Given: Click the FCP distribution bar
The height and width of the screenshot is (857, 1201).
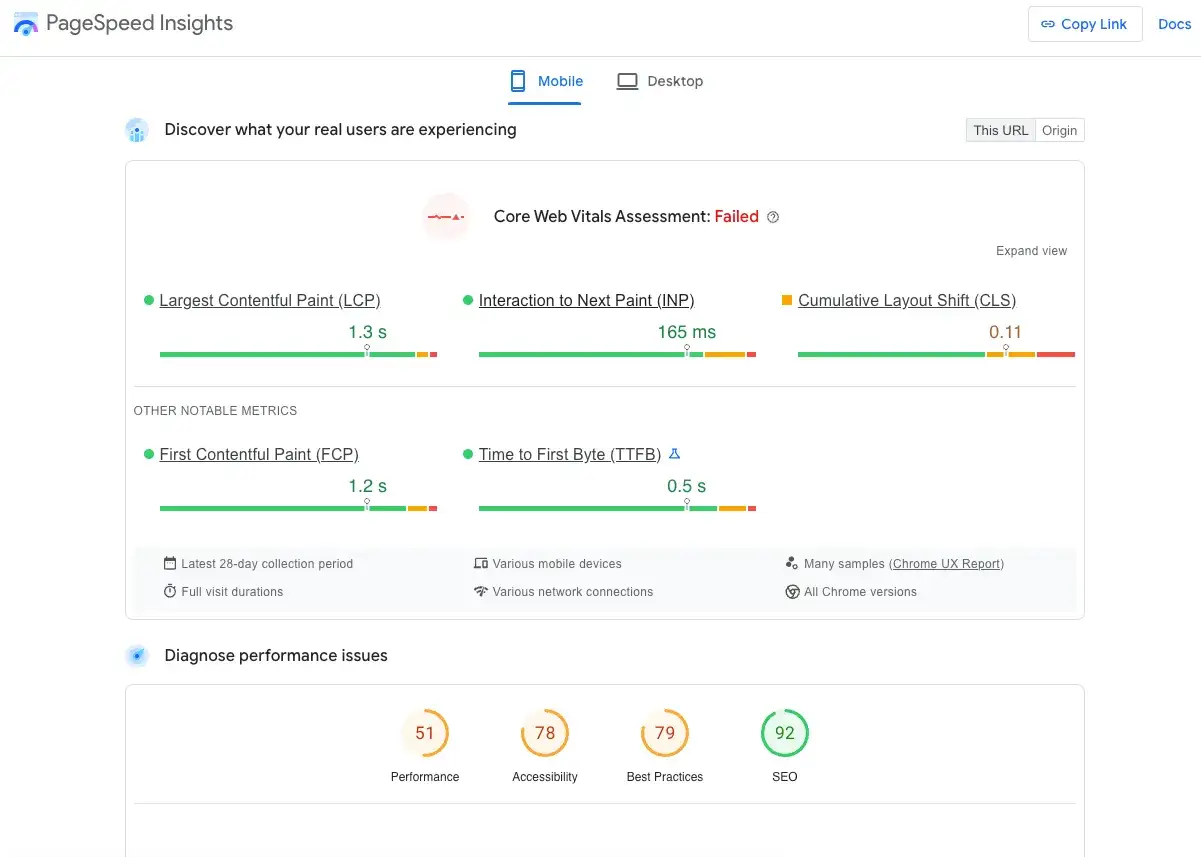Looking at the screenshot, I should point(298,508).
